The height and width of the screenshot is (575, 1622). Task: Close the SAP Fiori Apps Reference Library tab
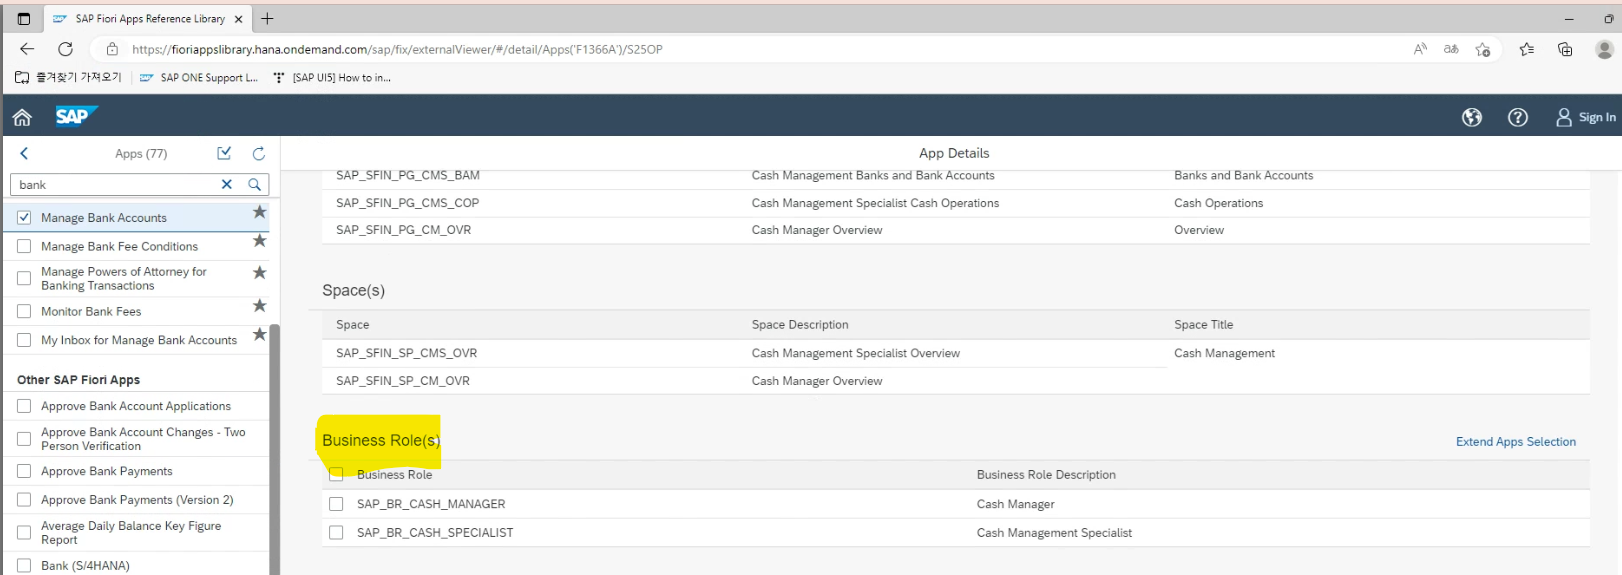tap(238, 19)
